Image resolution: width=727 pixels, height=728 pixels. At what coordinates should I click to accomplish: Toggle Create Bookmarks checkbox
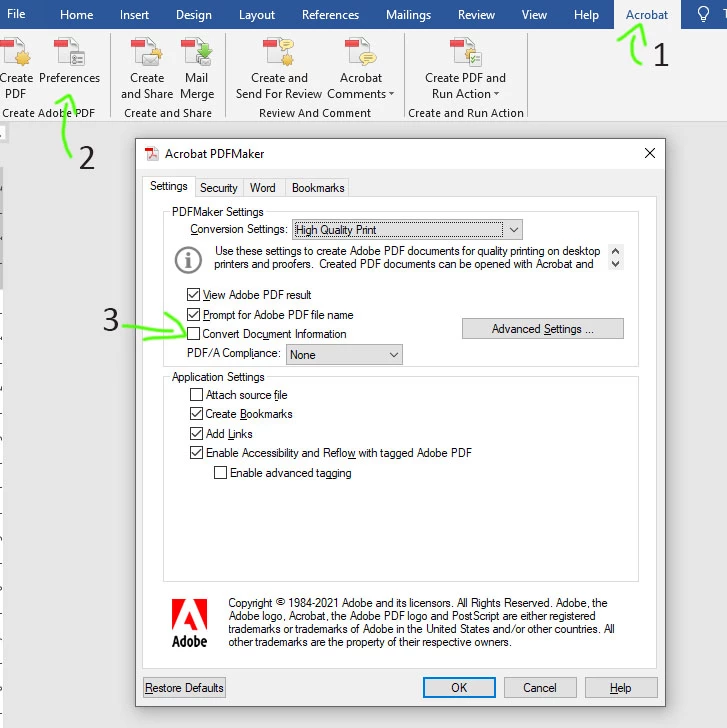(x=196, y=414)
